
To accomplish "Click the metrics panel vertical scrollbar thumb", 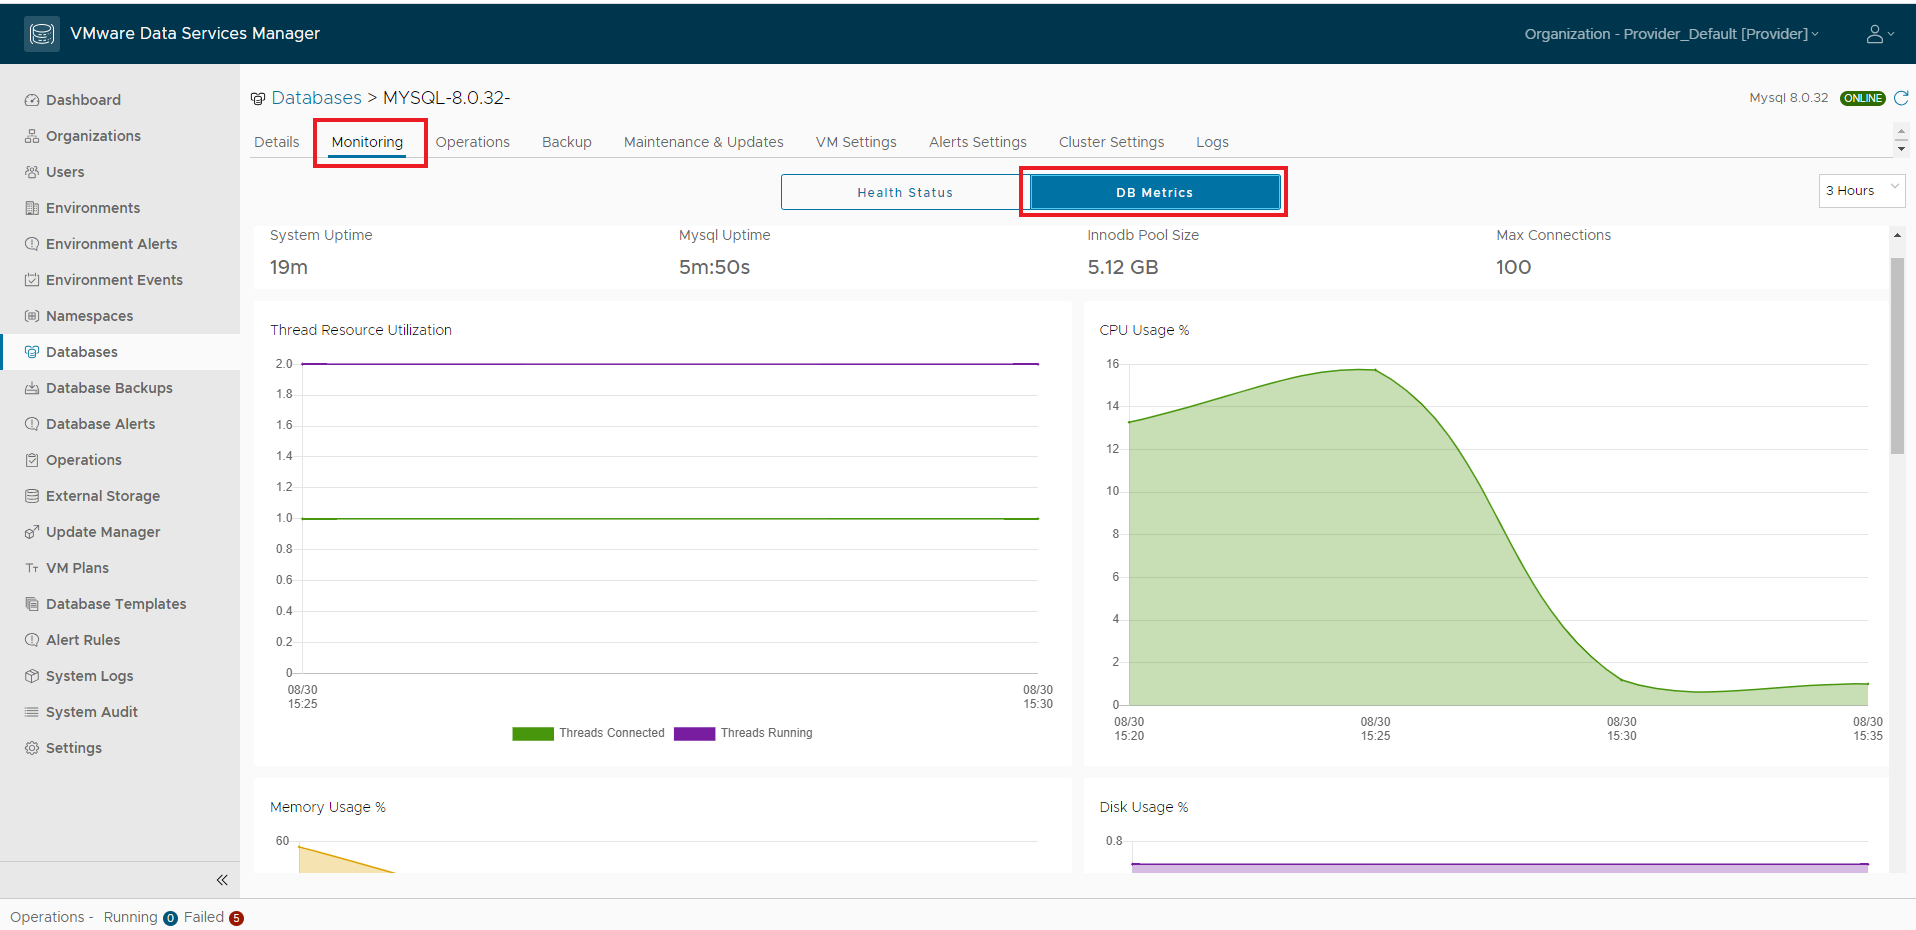I will coord(1897,356).
